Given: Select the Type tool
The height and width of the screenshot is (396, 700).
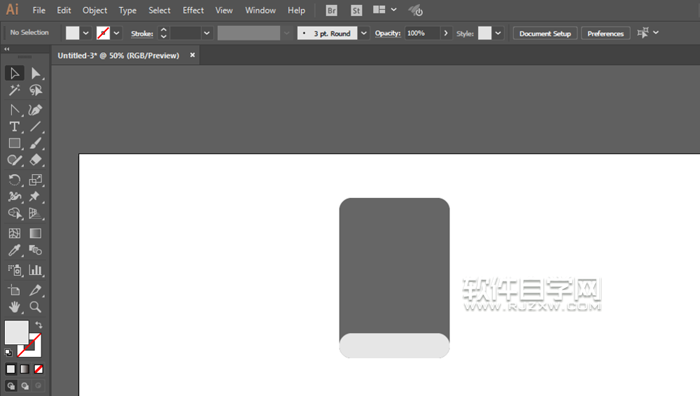Looking at the screenshot, I should tap(14, 127).
